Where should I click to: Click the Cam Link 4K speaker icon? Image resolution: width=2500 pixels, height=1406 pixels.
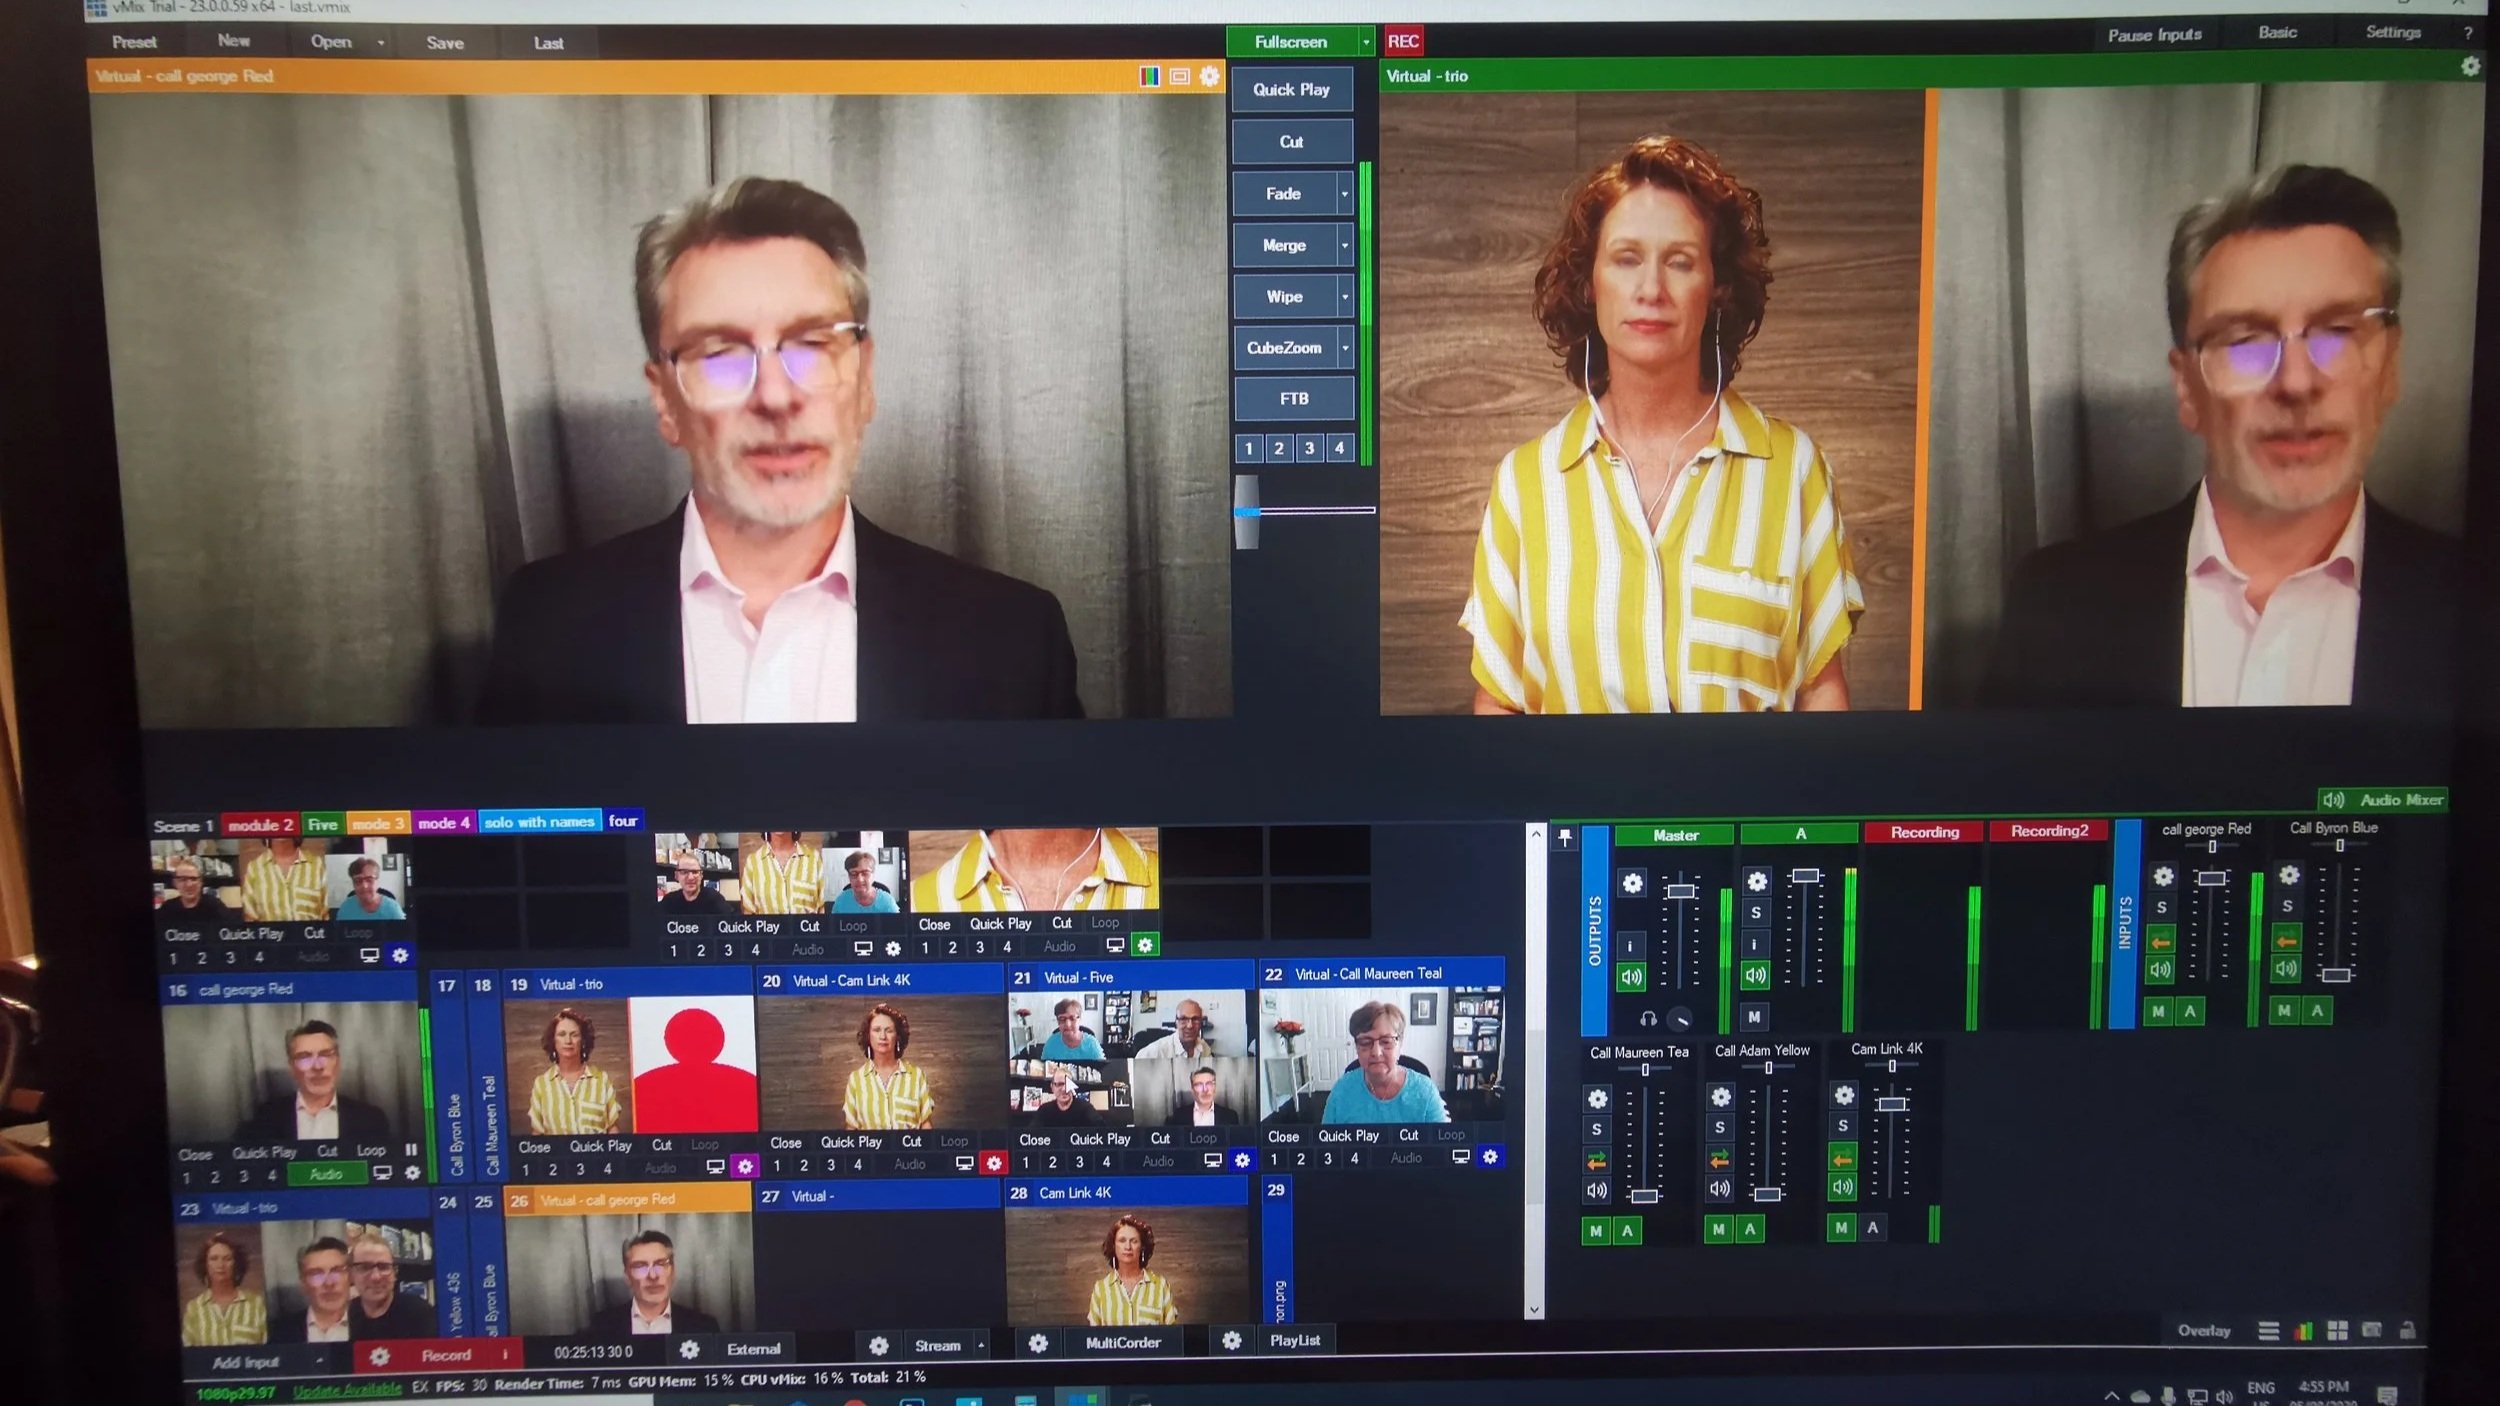pos(1842,1187)
